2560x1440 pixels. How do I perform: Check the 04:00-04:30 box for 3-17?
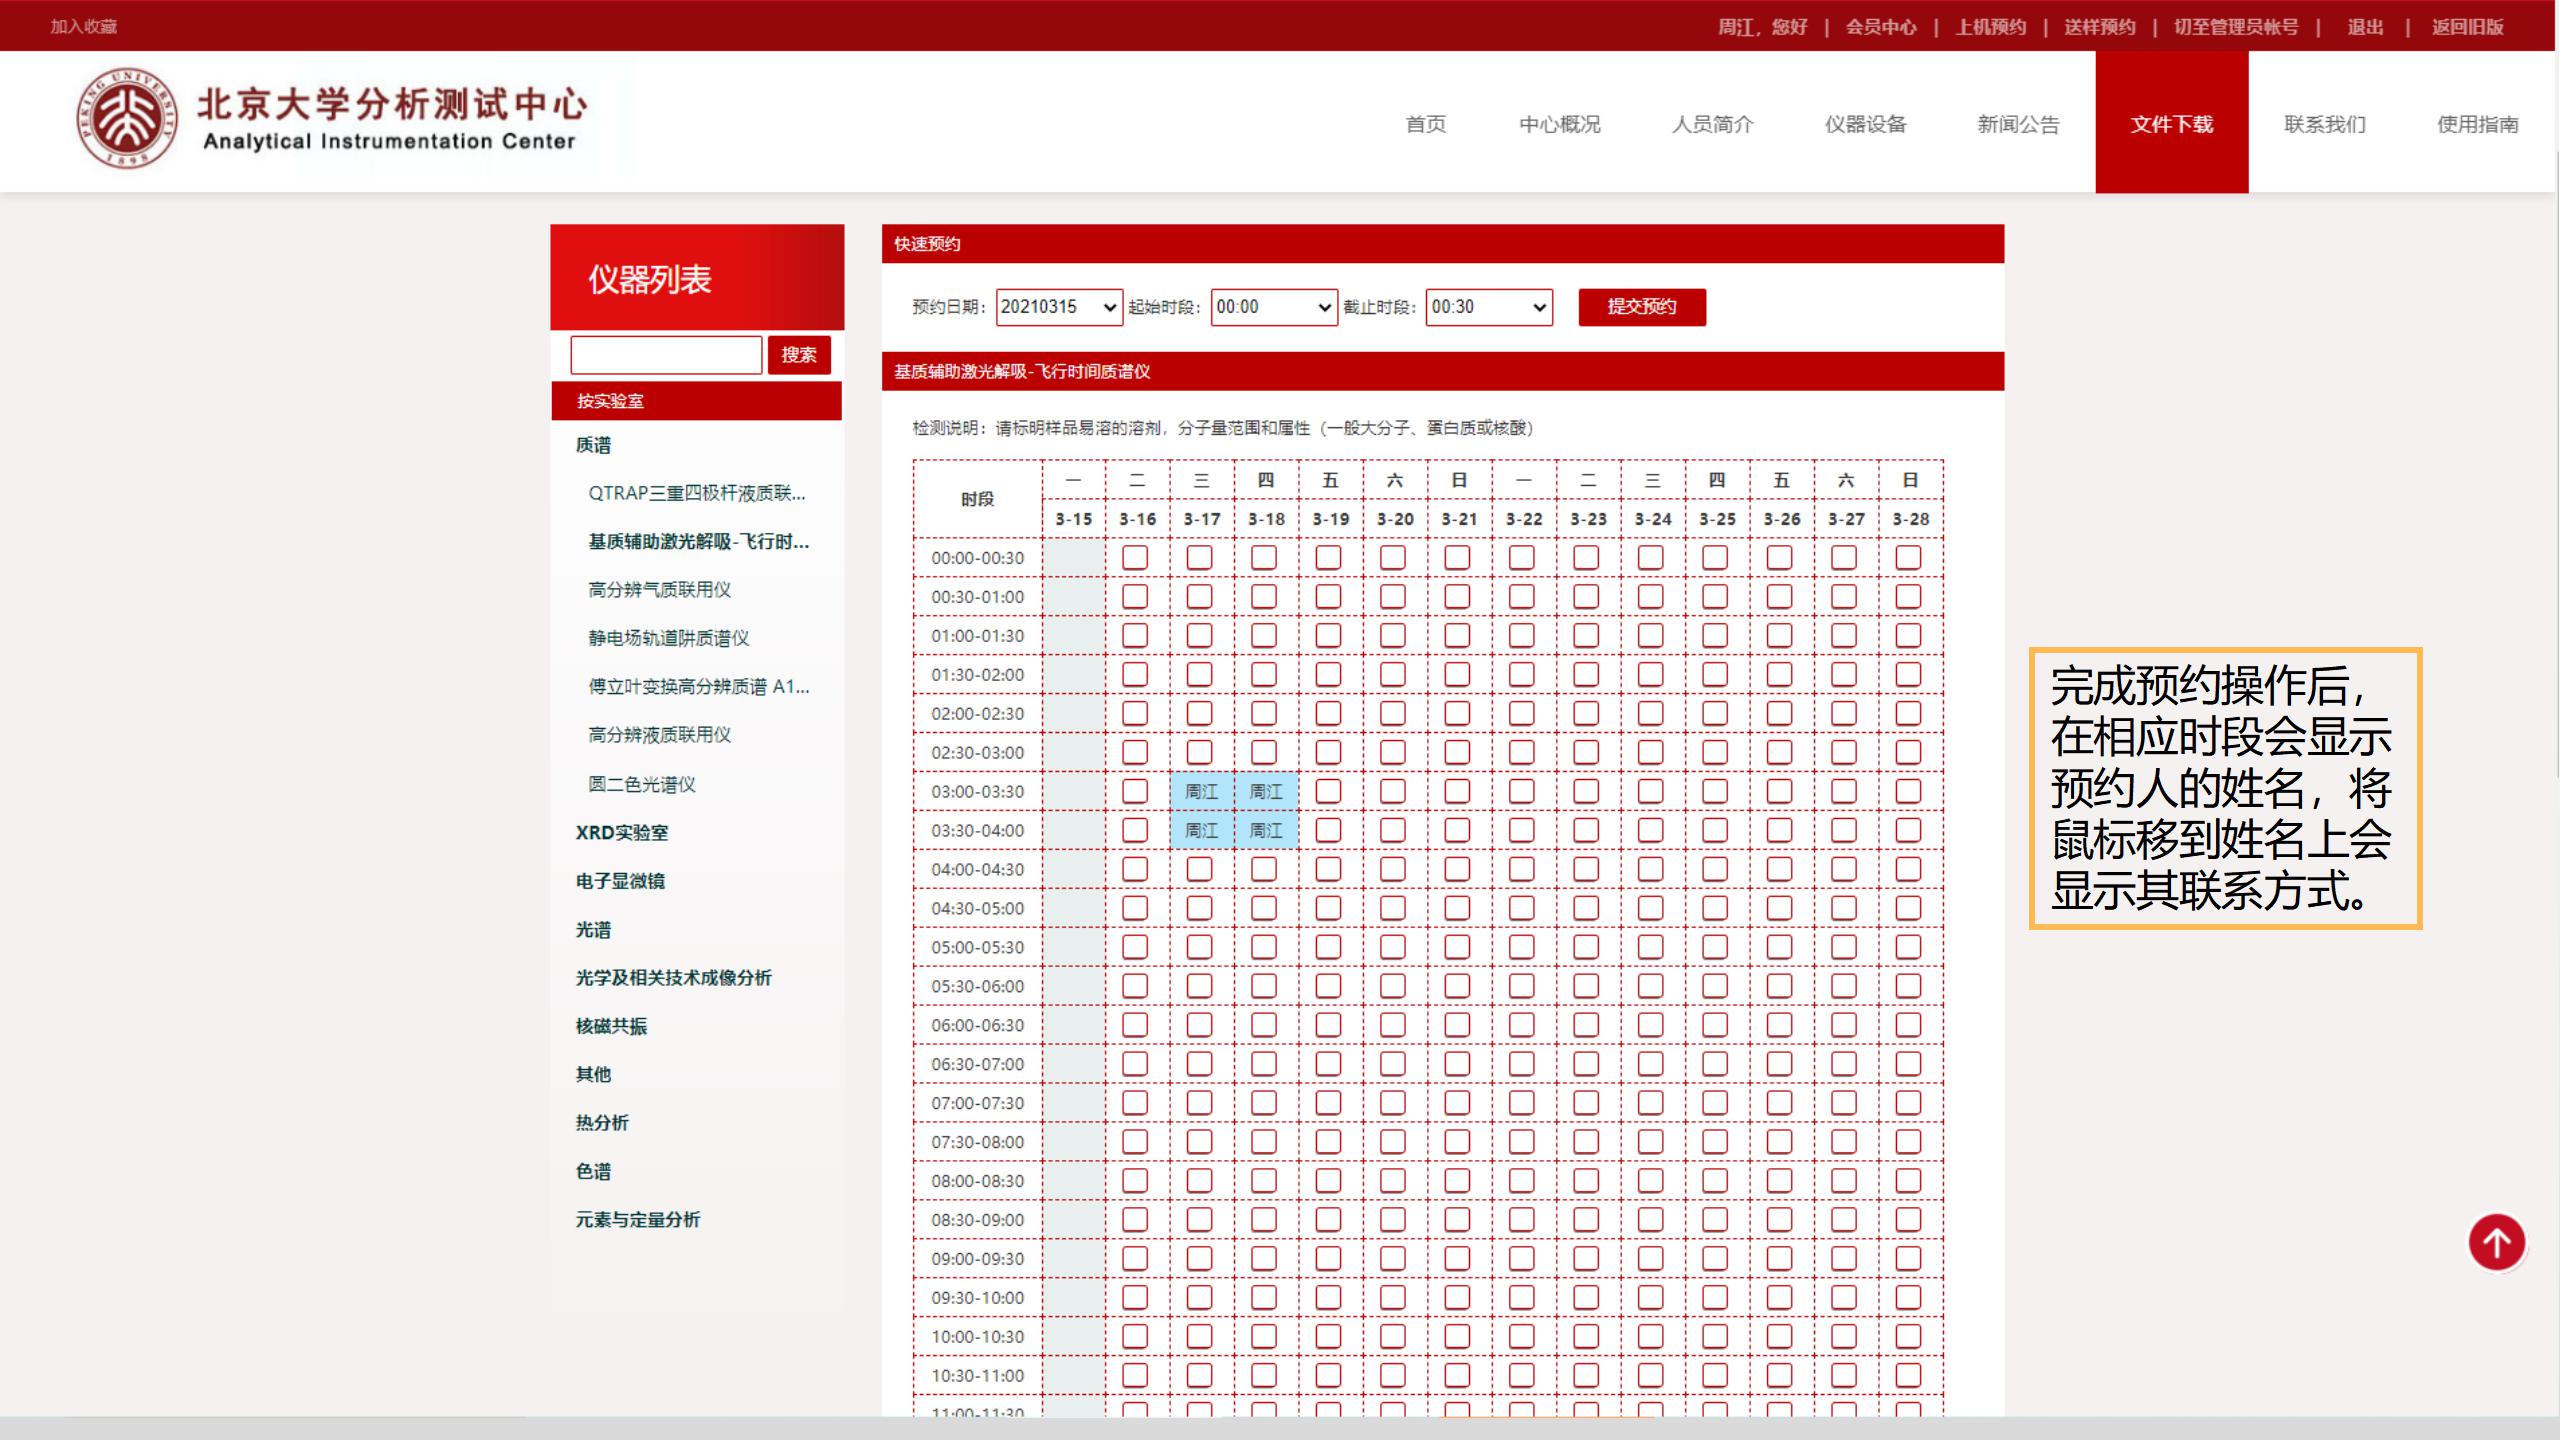[x=1199, y=869]
